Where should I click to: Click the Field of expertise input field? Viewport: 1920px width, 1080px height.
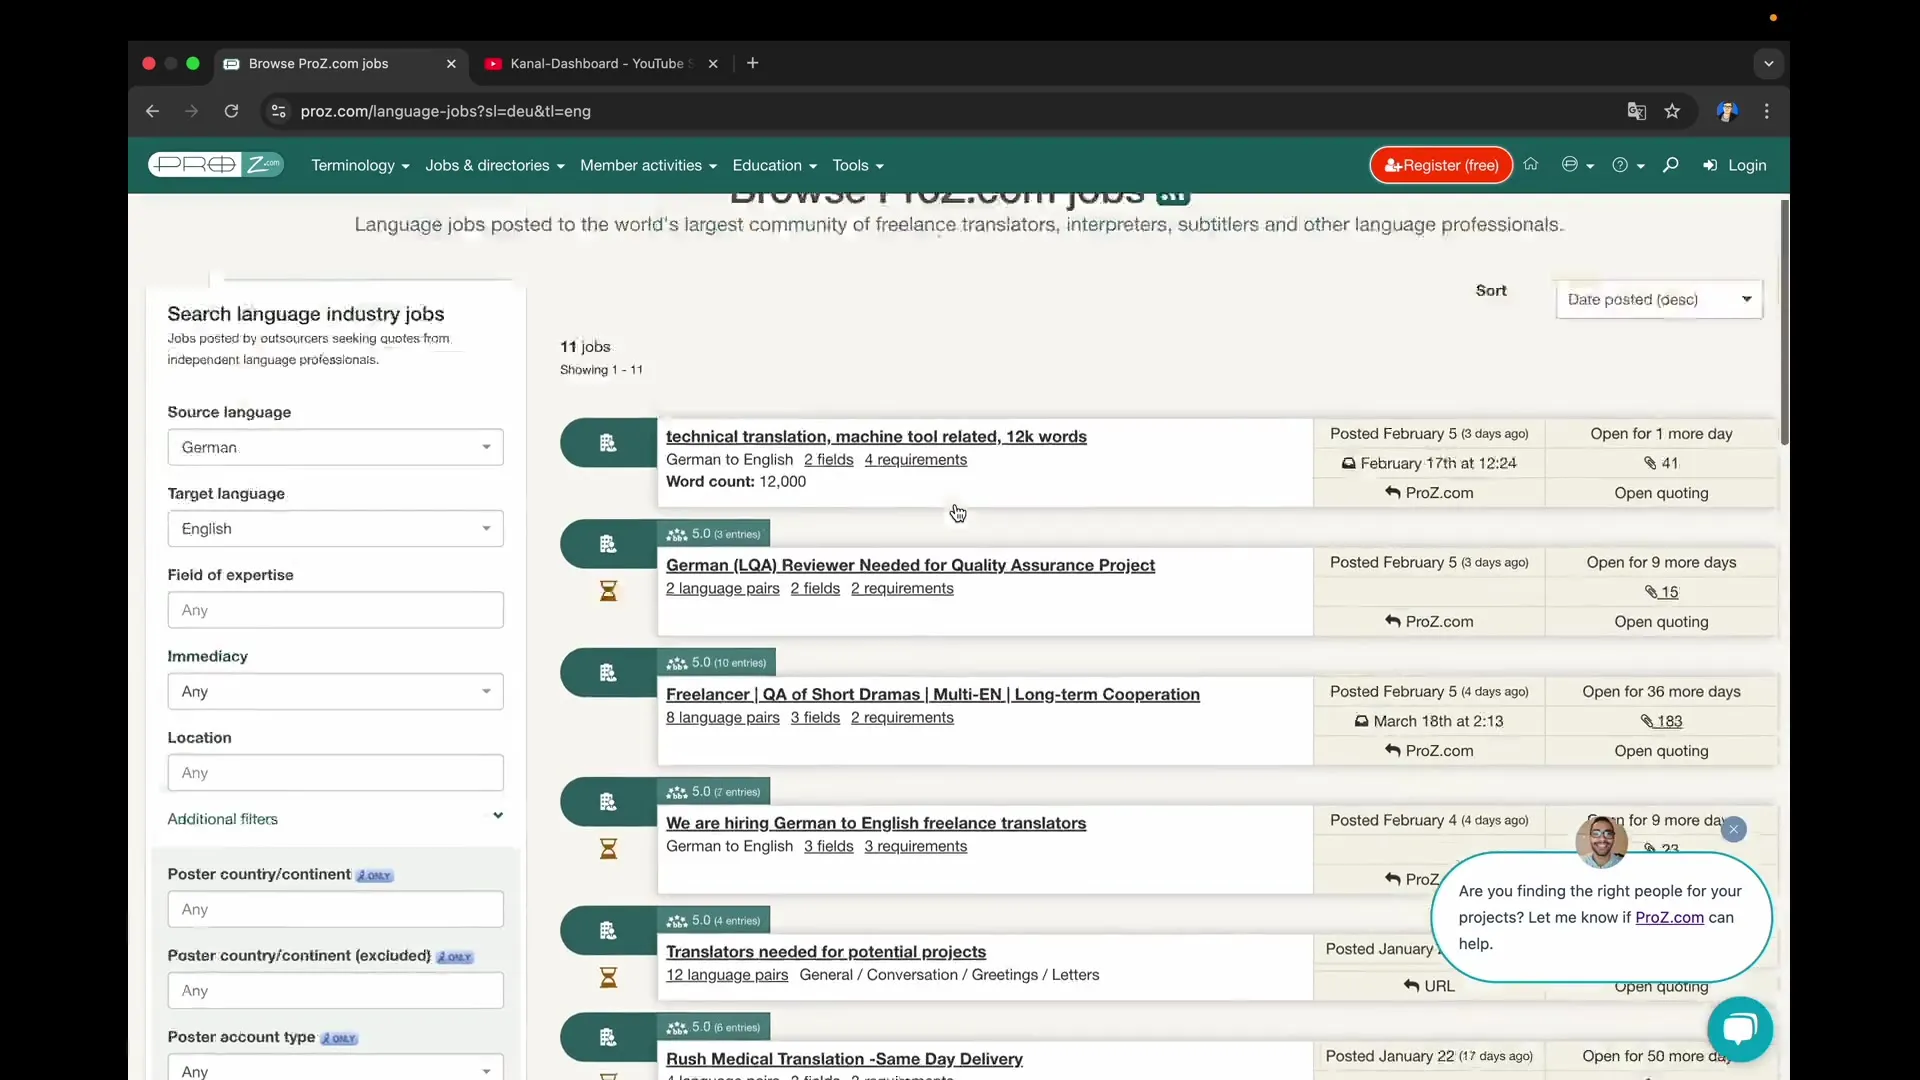(335, 610)
